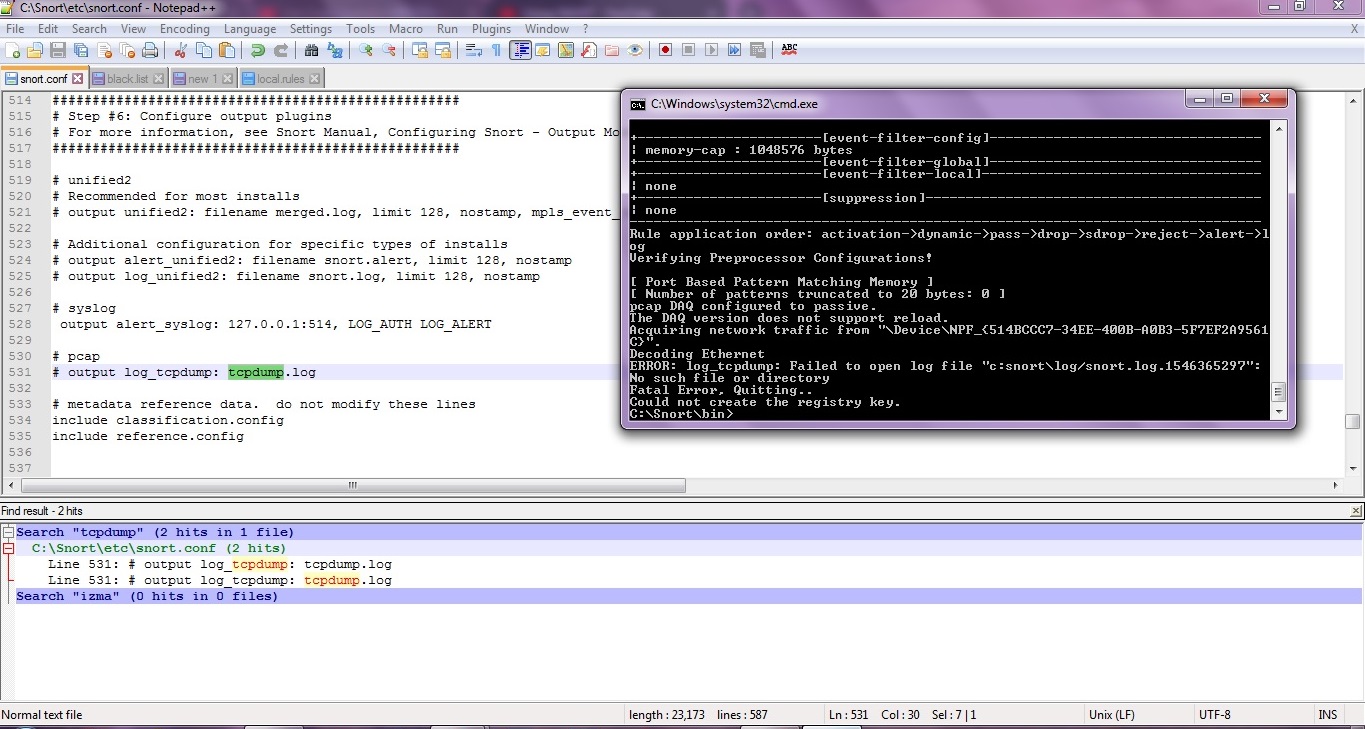Close the black.list tab
The width and height of the screenshot is (1365, 729).
158,79
